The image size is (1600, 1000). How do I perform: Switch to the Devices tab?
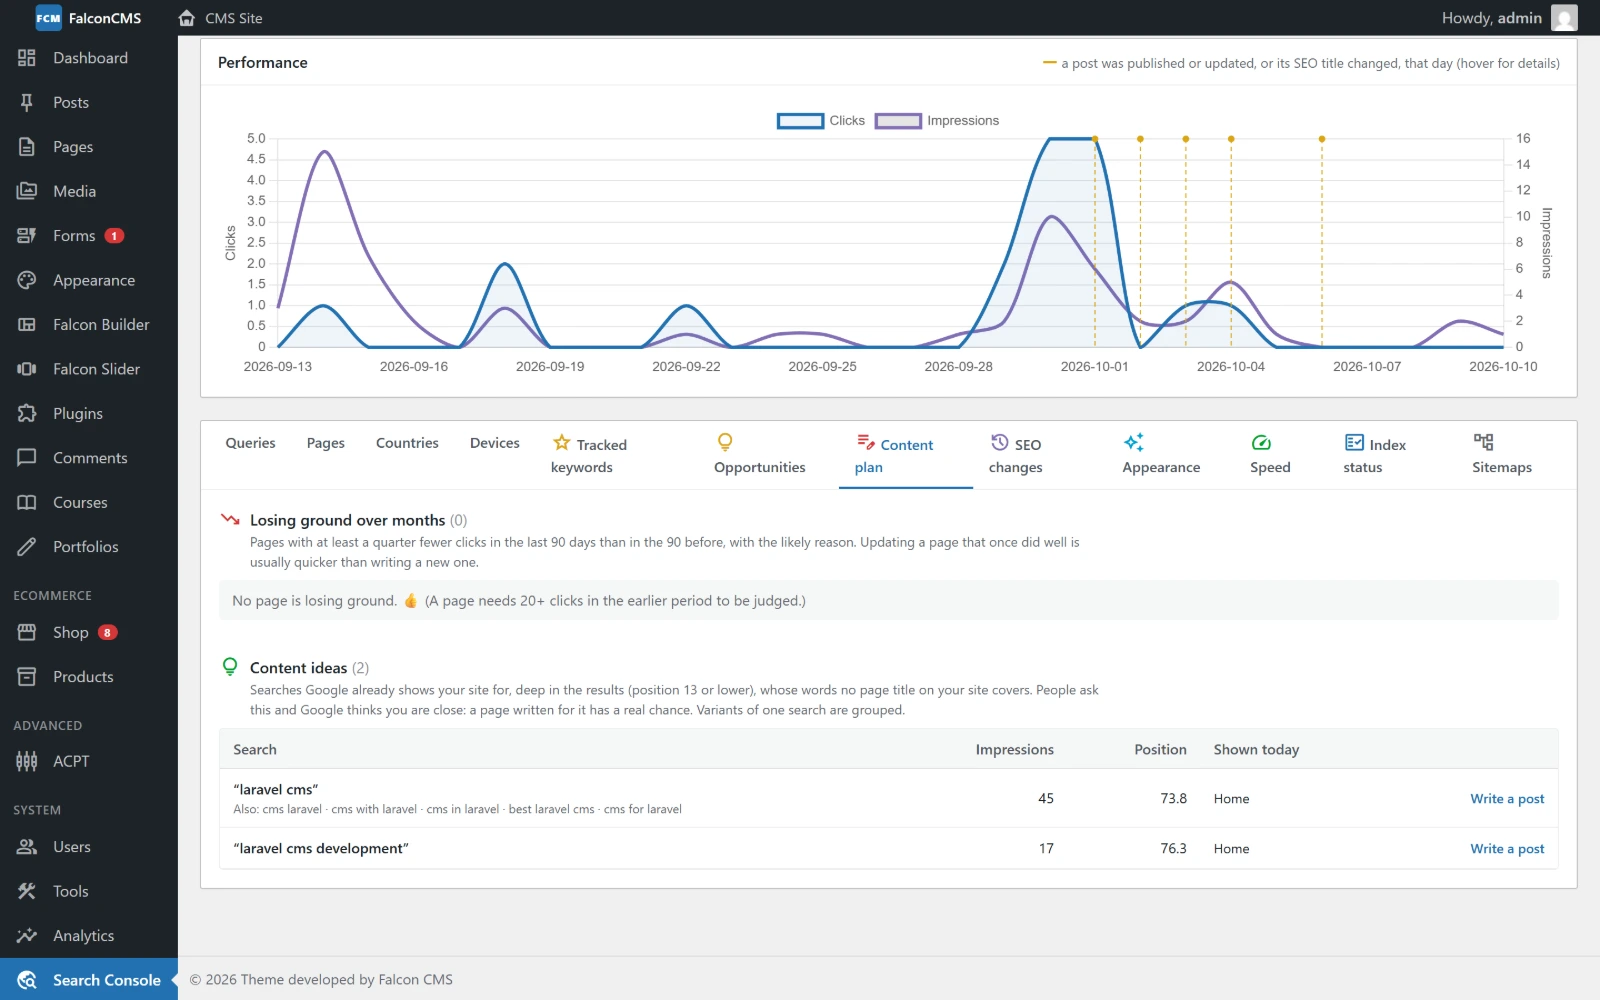(495, 443)
